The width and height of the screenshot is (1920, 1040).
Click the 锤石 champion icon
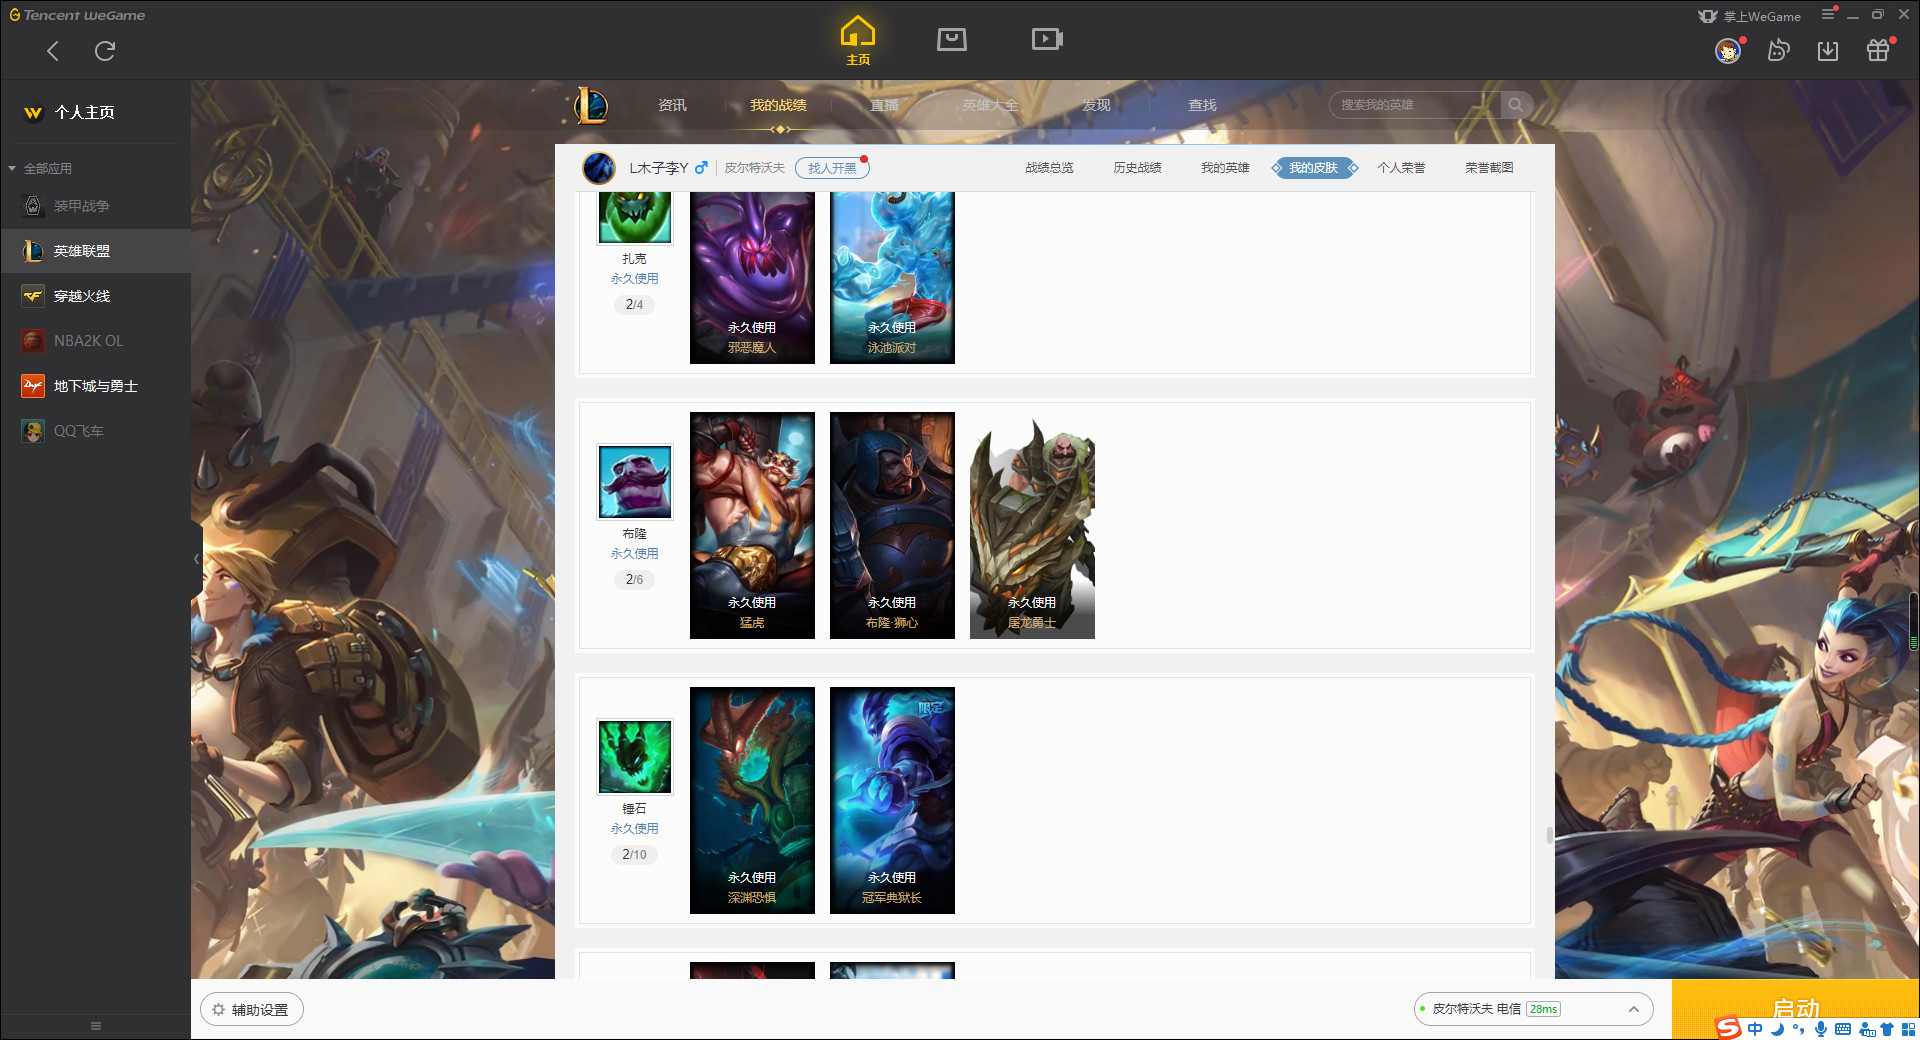(x=634, y=756)
